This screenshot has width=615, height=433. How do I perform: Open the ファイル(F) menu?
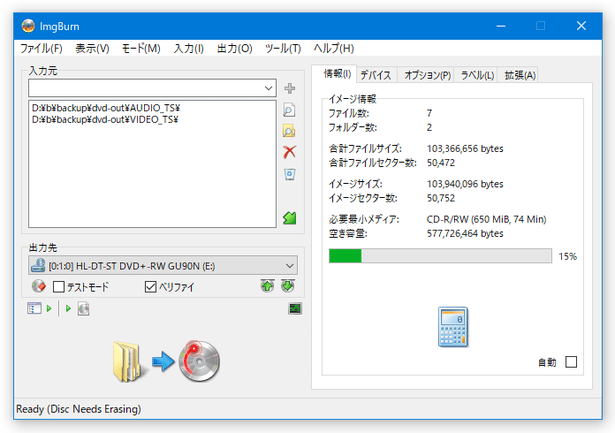coord(41,48)
